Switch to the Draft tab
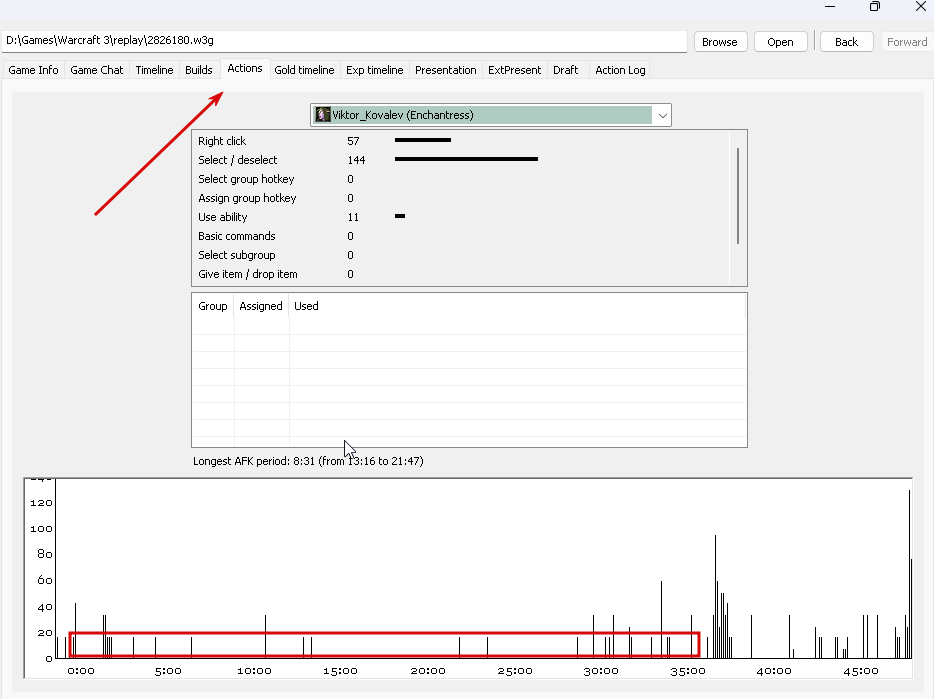 click(x=565, y=70)
